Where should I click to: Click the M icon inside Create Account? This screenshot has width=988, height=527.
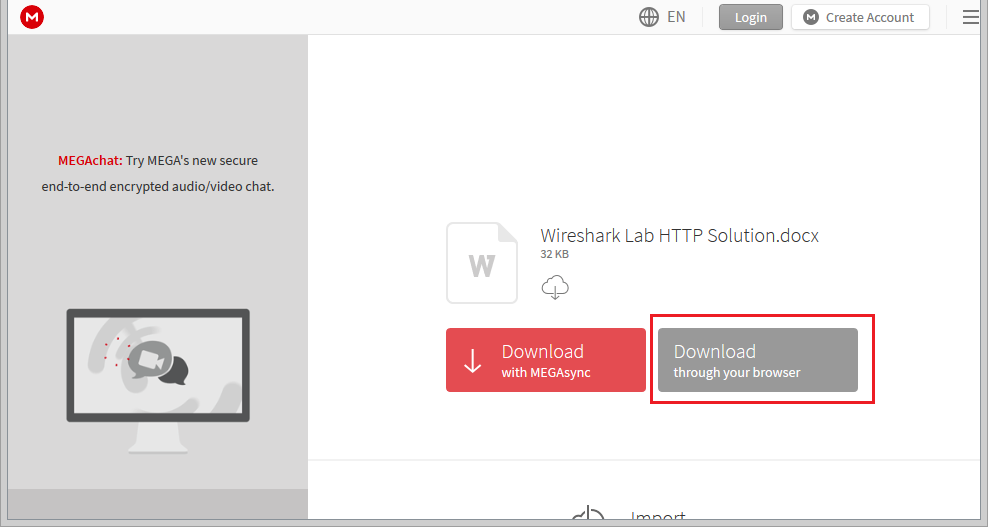click(810, 17)
